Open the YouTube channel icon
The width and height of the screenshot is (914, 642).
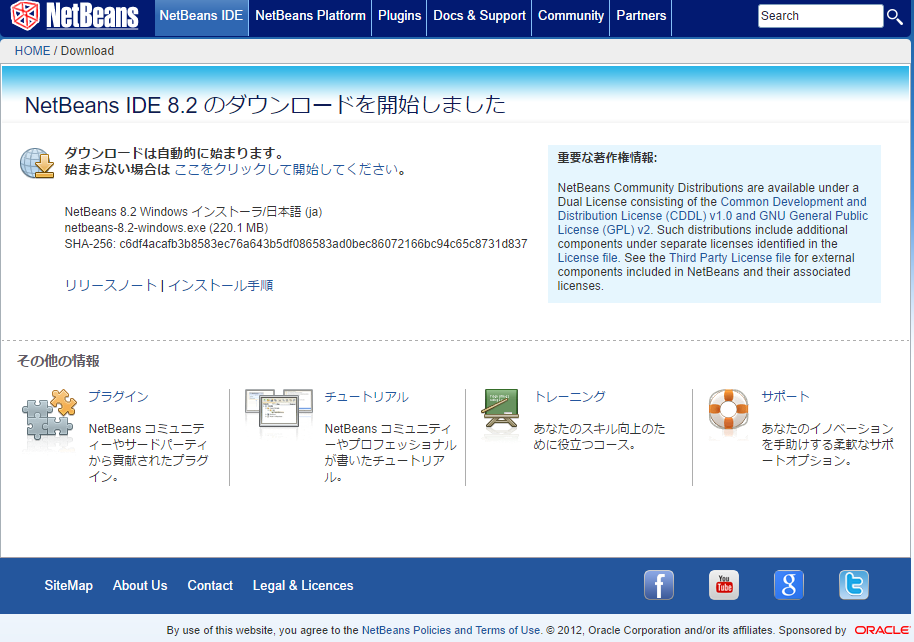click(x=724, y=585)
